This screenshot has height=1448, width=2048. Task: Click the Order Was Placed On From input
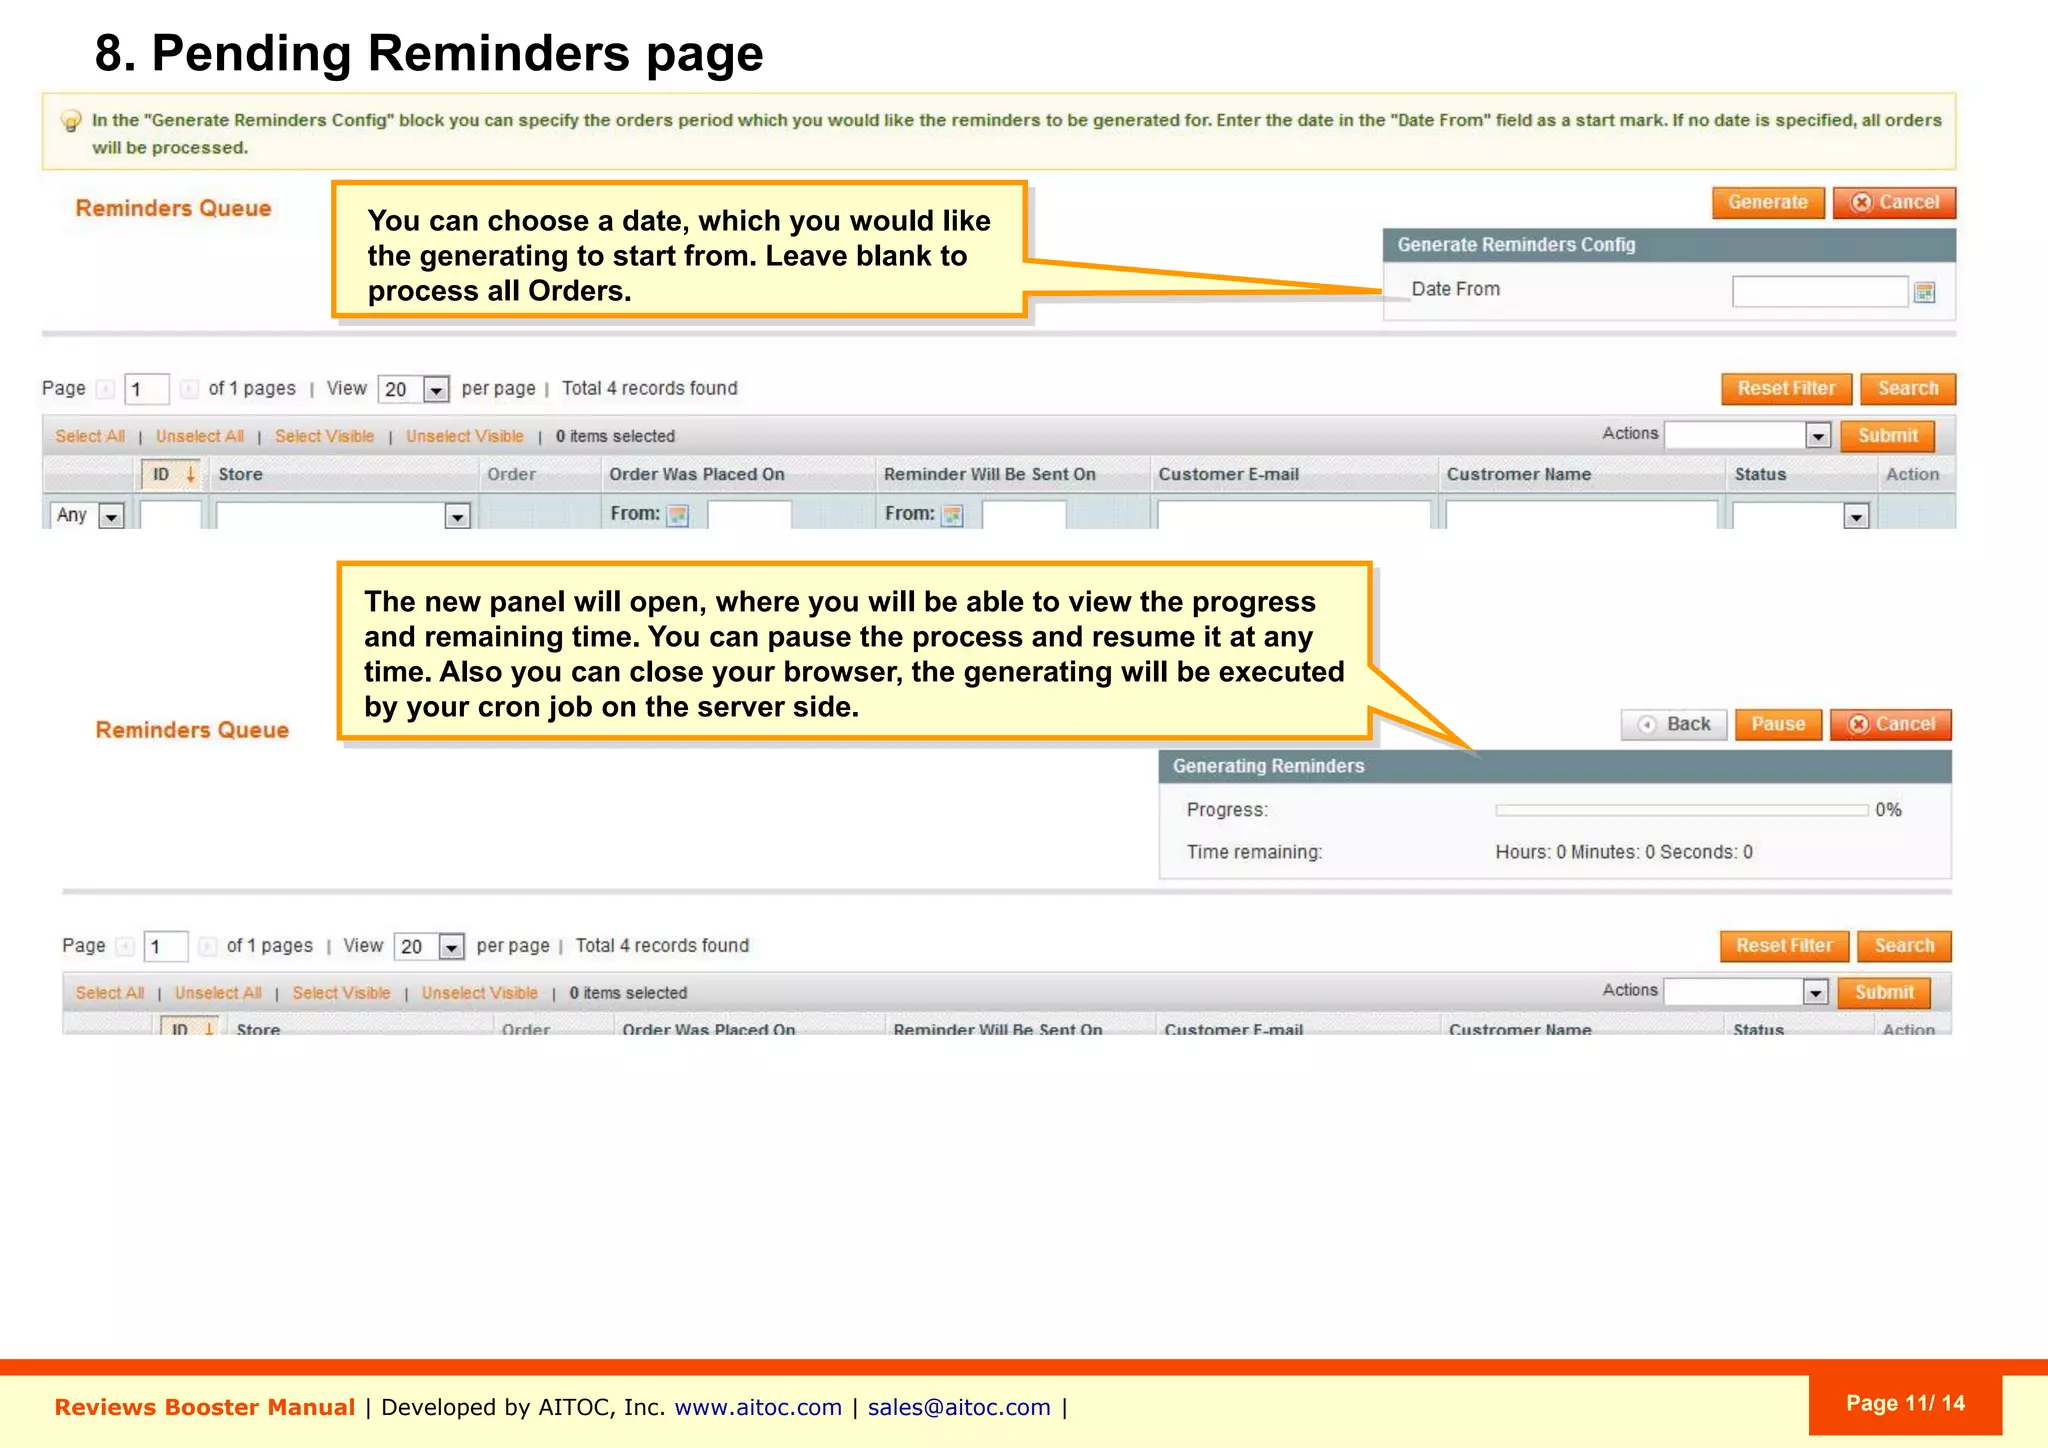[750, 515]
